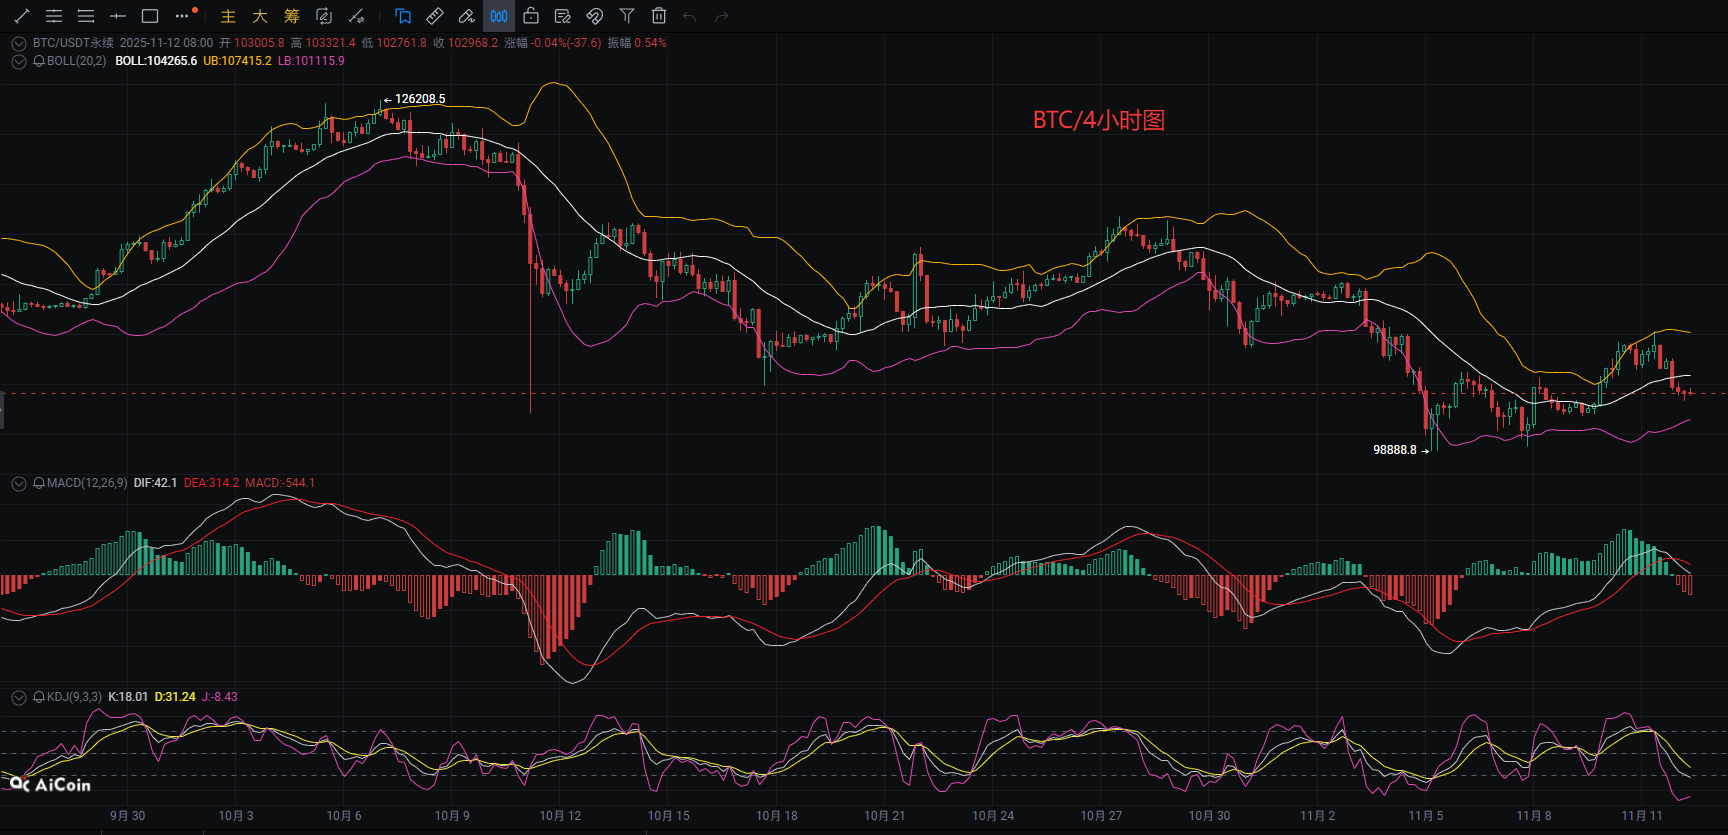
Task: Collapse the MACD indicator panel chevron
Action: [18, 483]
